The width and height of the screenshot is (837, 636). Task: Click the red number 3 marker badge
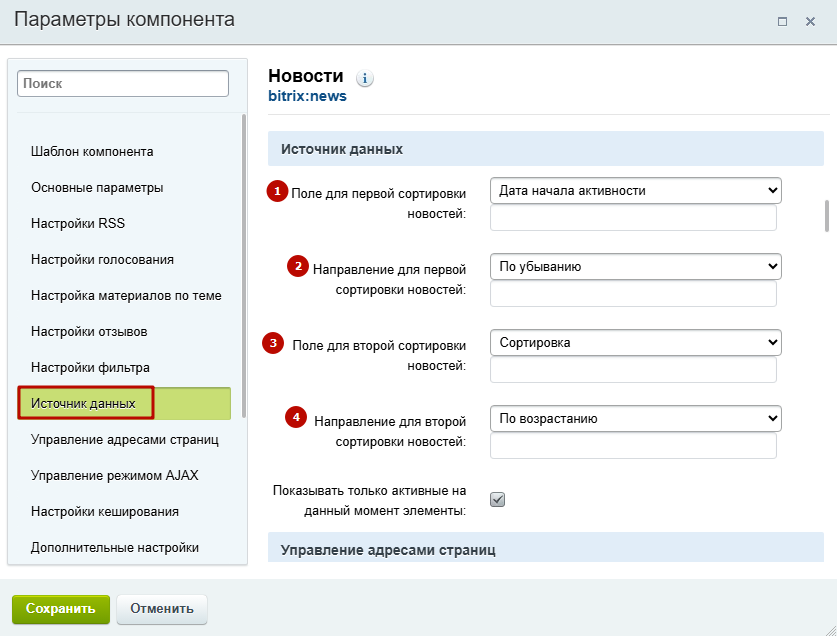pos(273,343)
